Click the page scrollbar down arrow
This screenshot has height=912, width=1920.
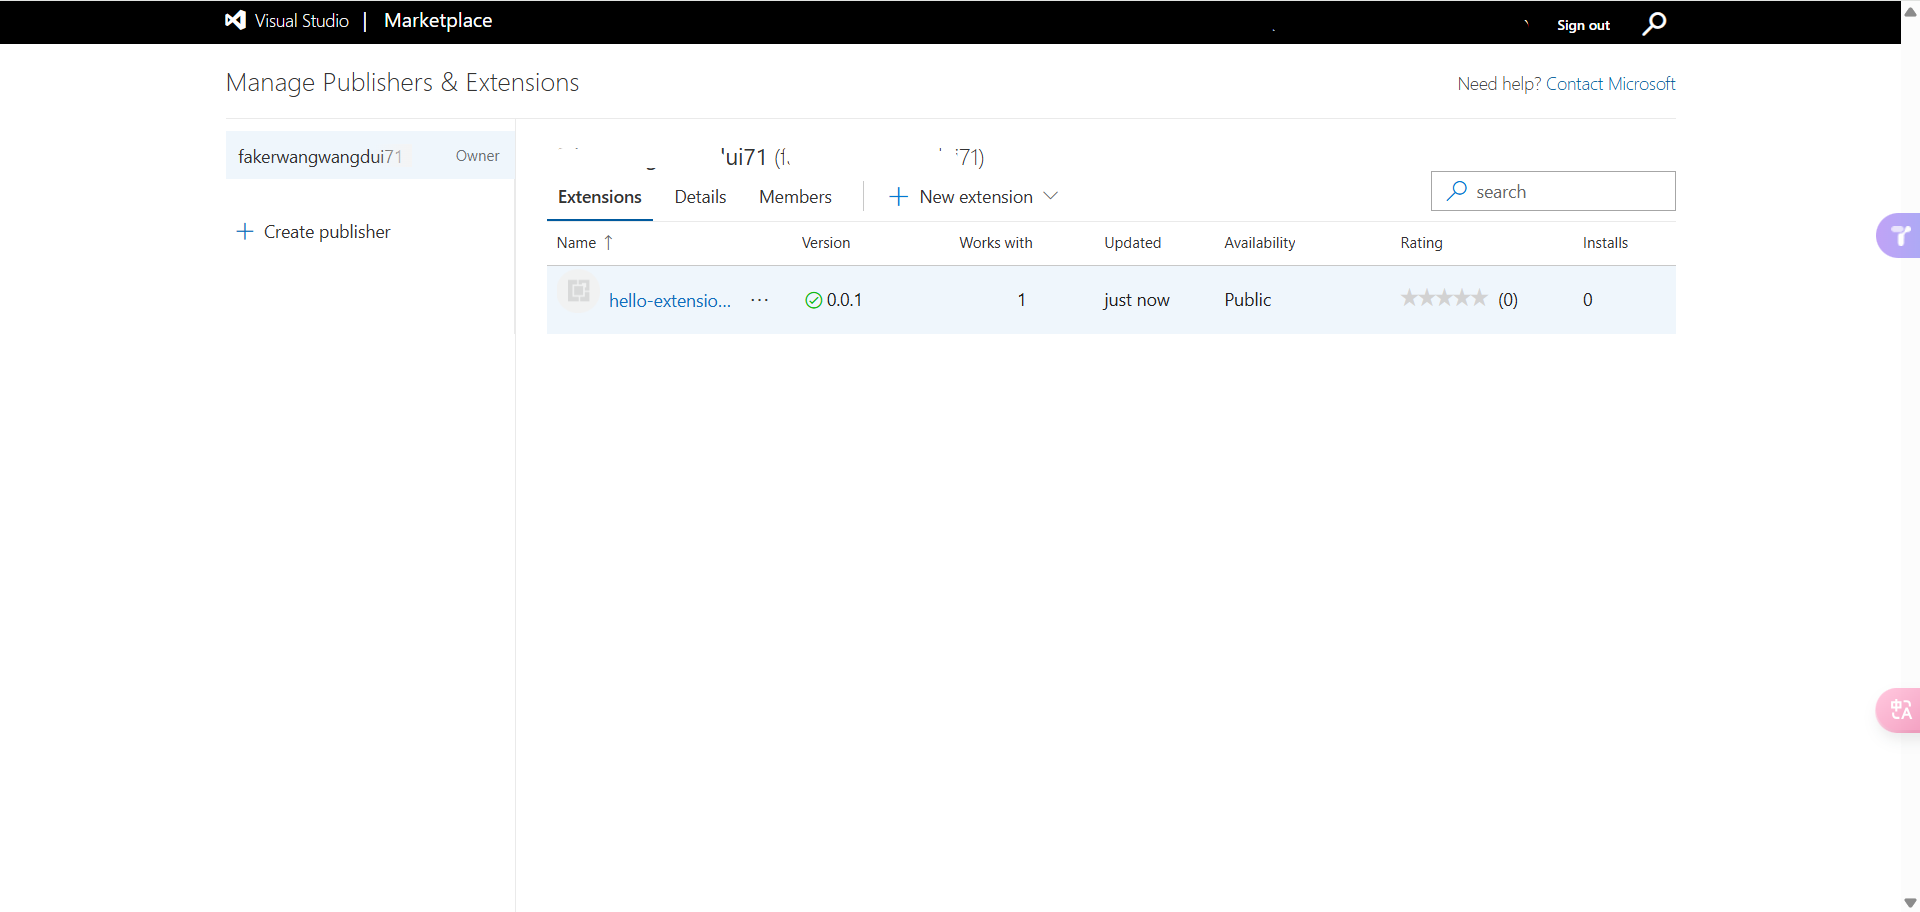tap(1910, 902)
